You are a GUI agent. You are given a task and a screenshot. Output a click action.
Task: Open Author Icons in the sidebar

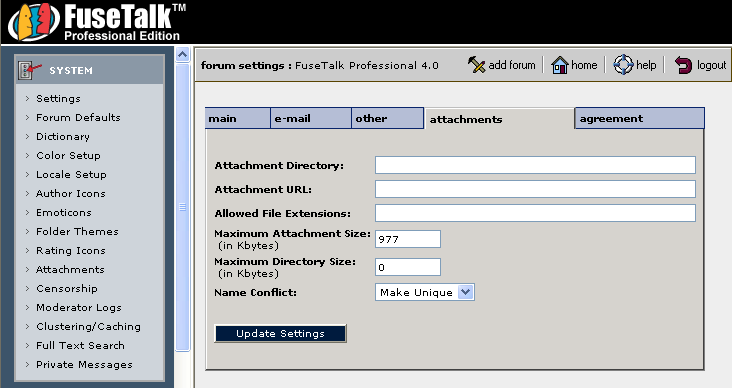click(70, 193)
